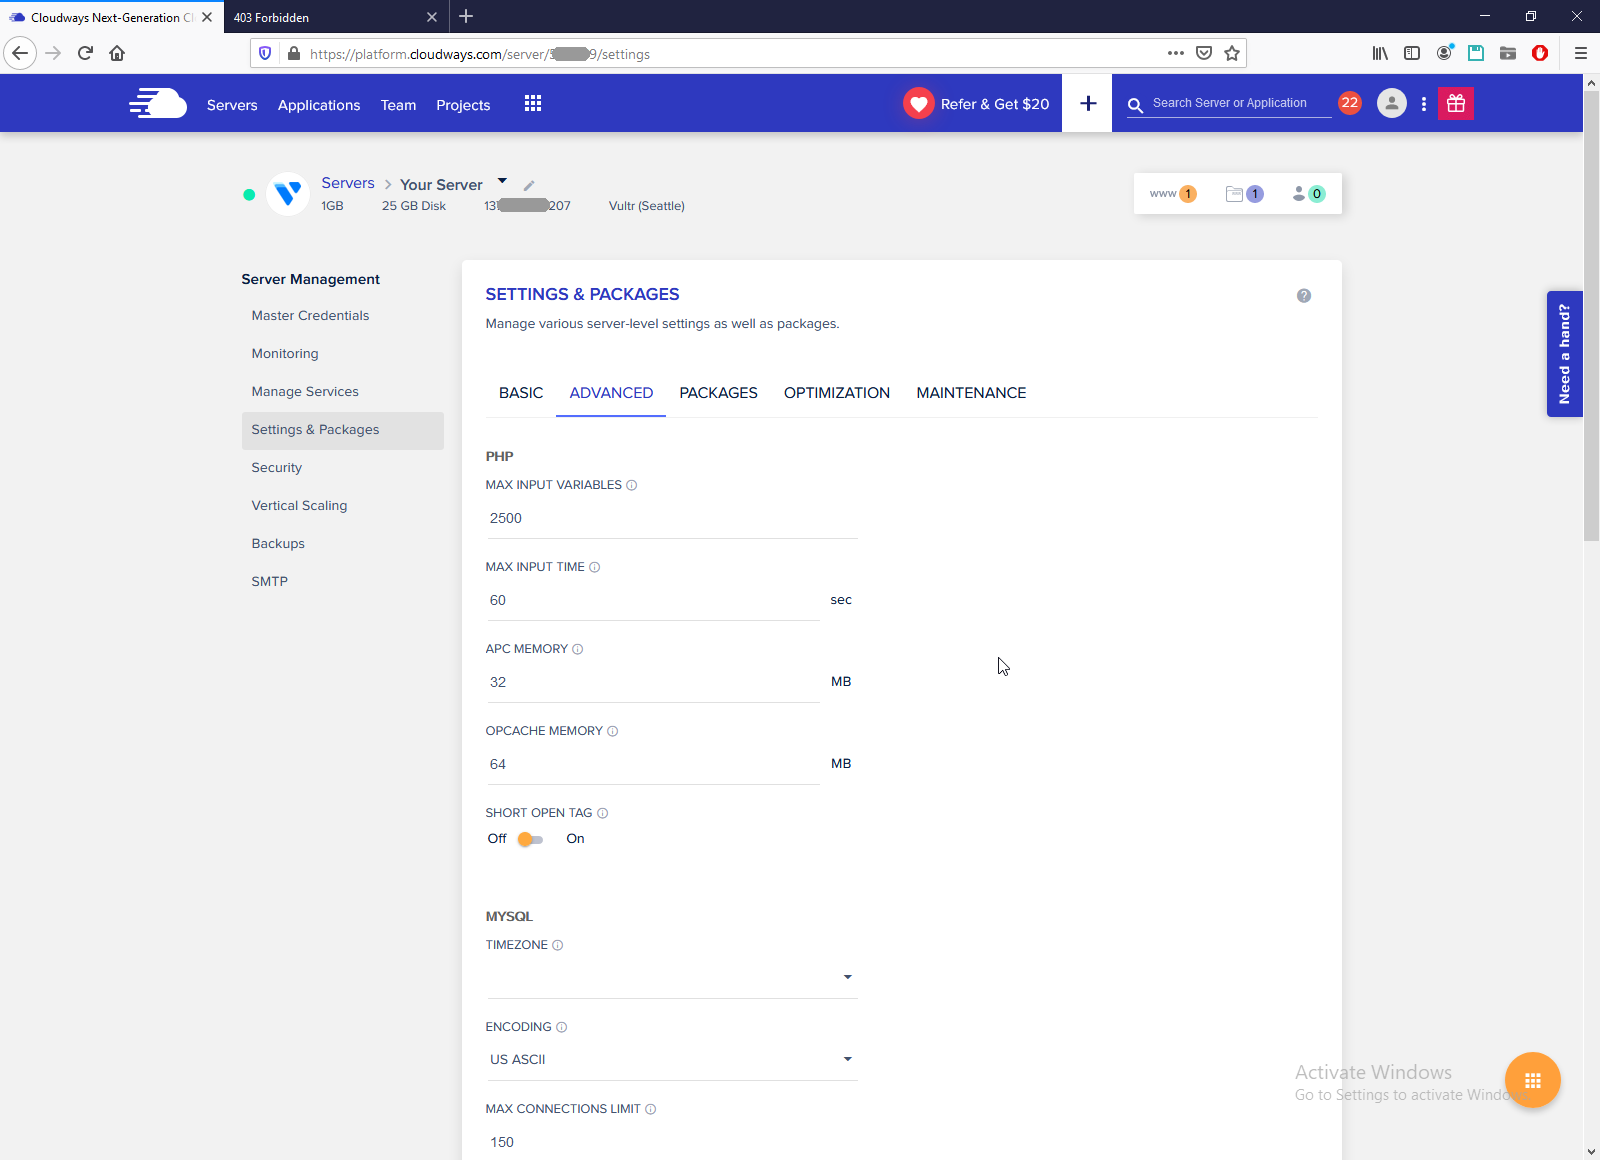Click the Settings & Packages help icon
Image resolution: width=1600 pixels, height=1160 pixels.
1304,296
